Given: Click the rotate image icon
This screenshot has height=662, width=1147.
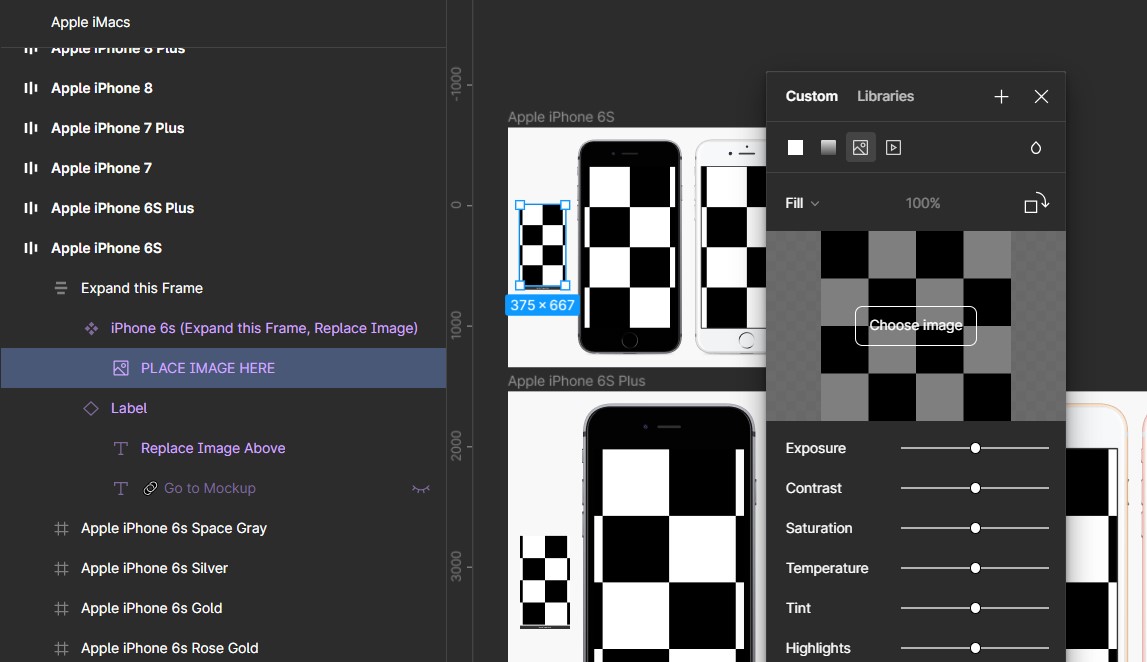Looking at the screenshot, I should click(1036, 203).
